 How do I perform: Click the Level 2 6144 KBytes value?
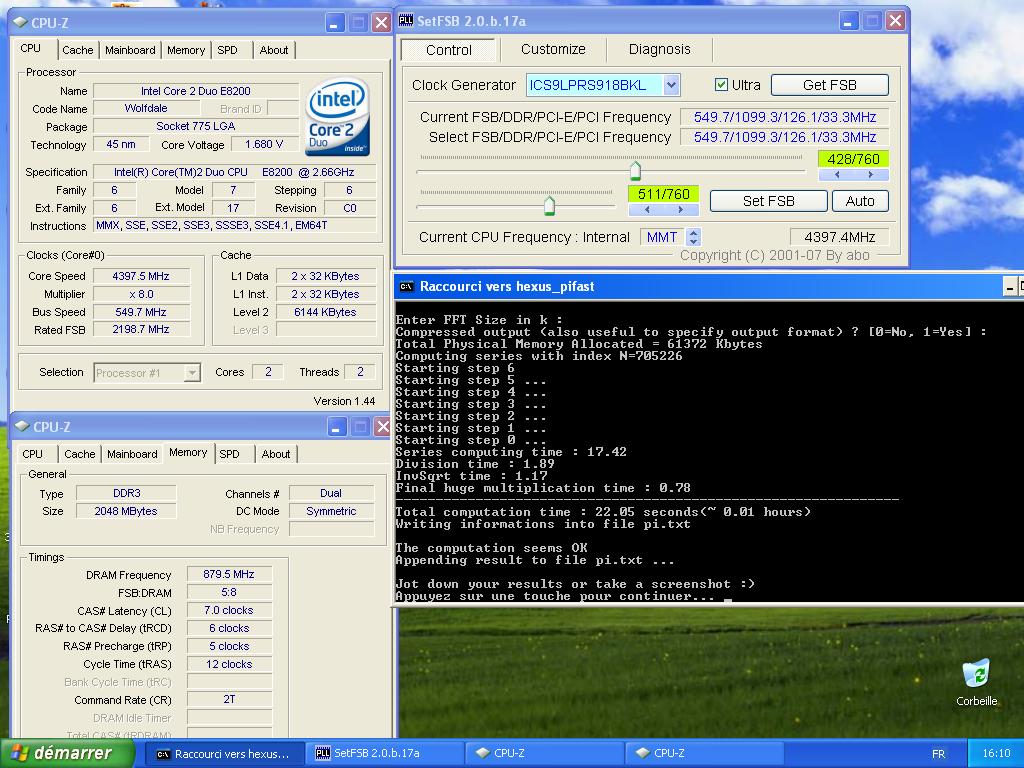[x=325, y=312]
